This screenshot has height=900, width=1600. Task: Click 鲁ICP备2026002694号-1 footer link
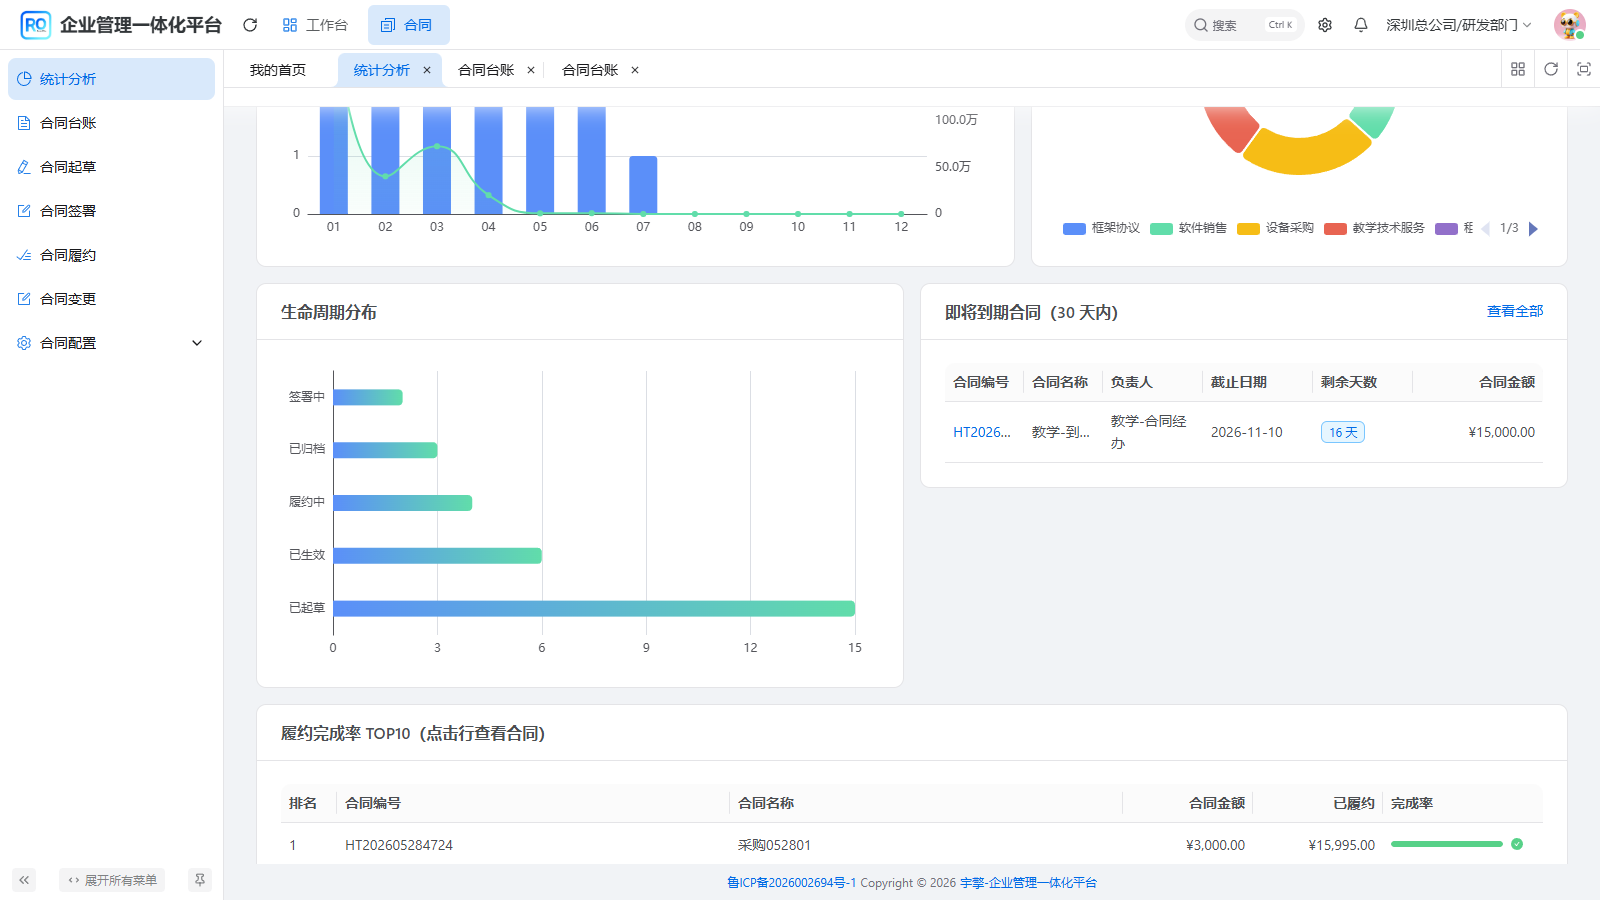click(x=791, y=883)
